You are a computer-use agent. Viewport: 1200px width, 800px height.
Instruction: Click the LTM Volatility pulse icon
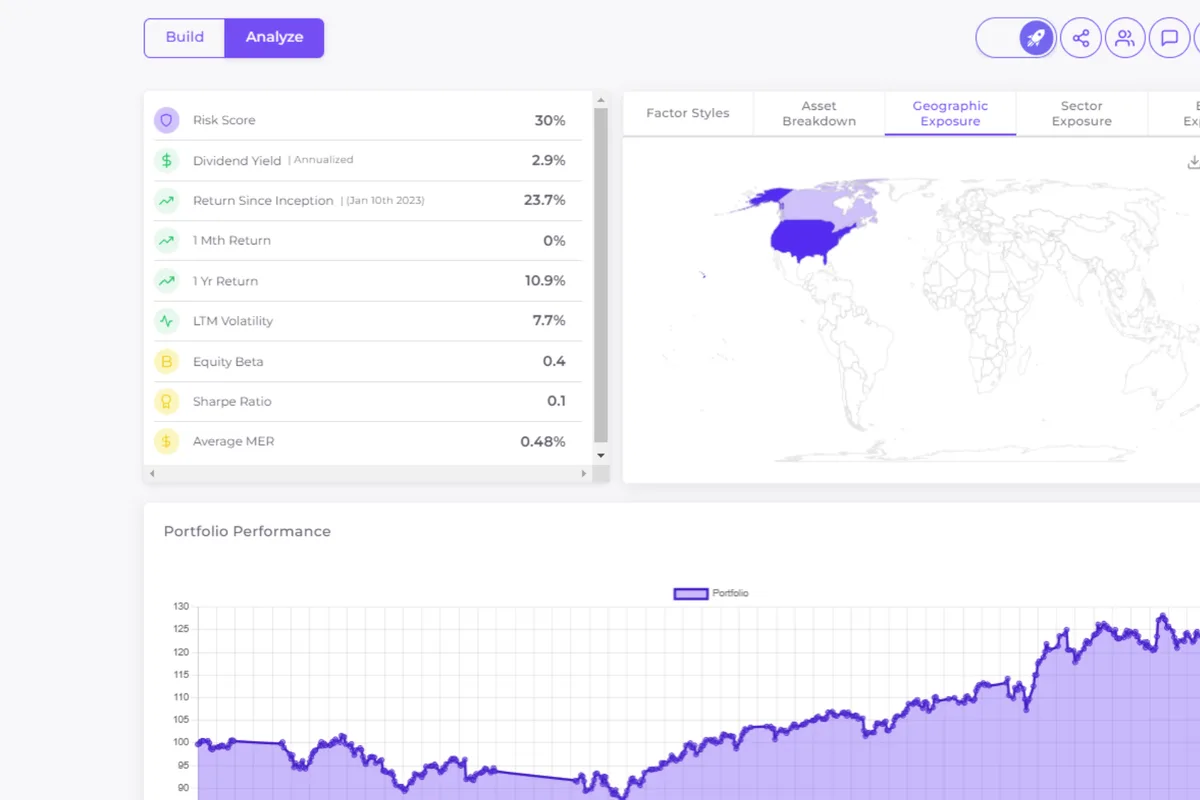pyautogui.click(x=166, y=321)
